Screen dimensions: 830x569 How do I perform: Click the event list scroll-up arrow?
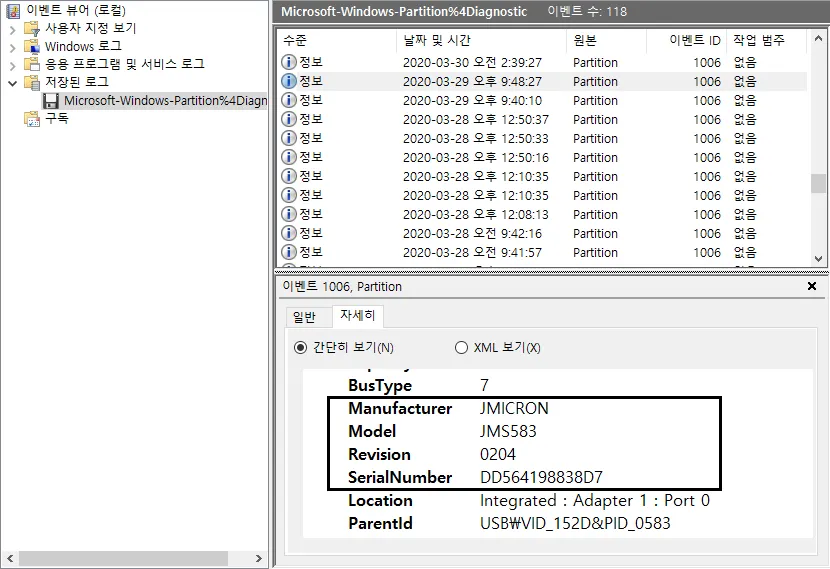[x=818, y=39]
